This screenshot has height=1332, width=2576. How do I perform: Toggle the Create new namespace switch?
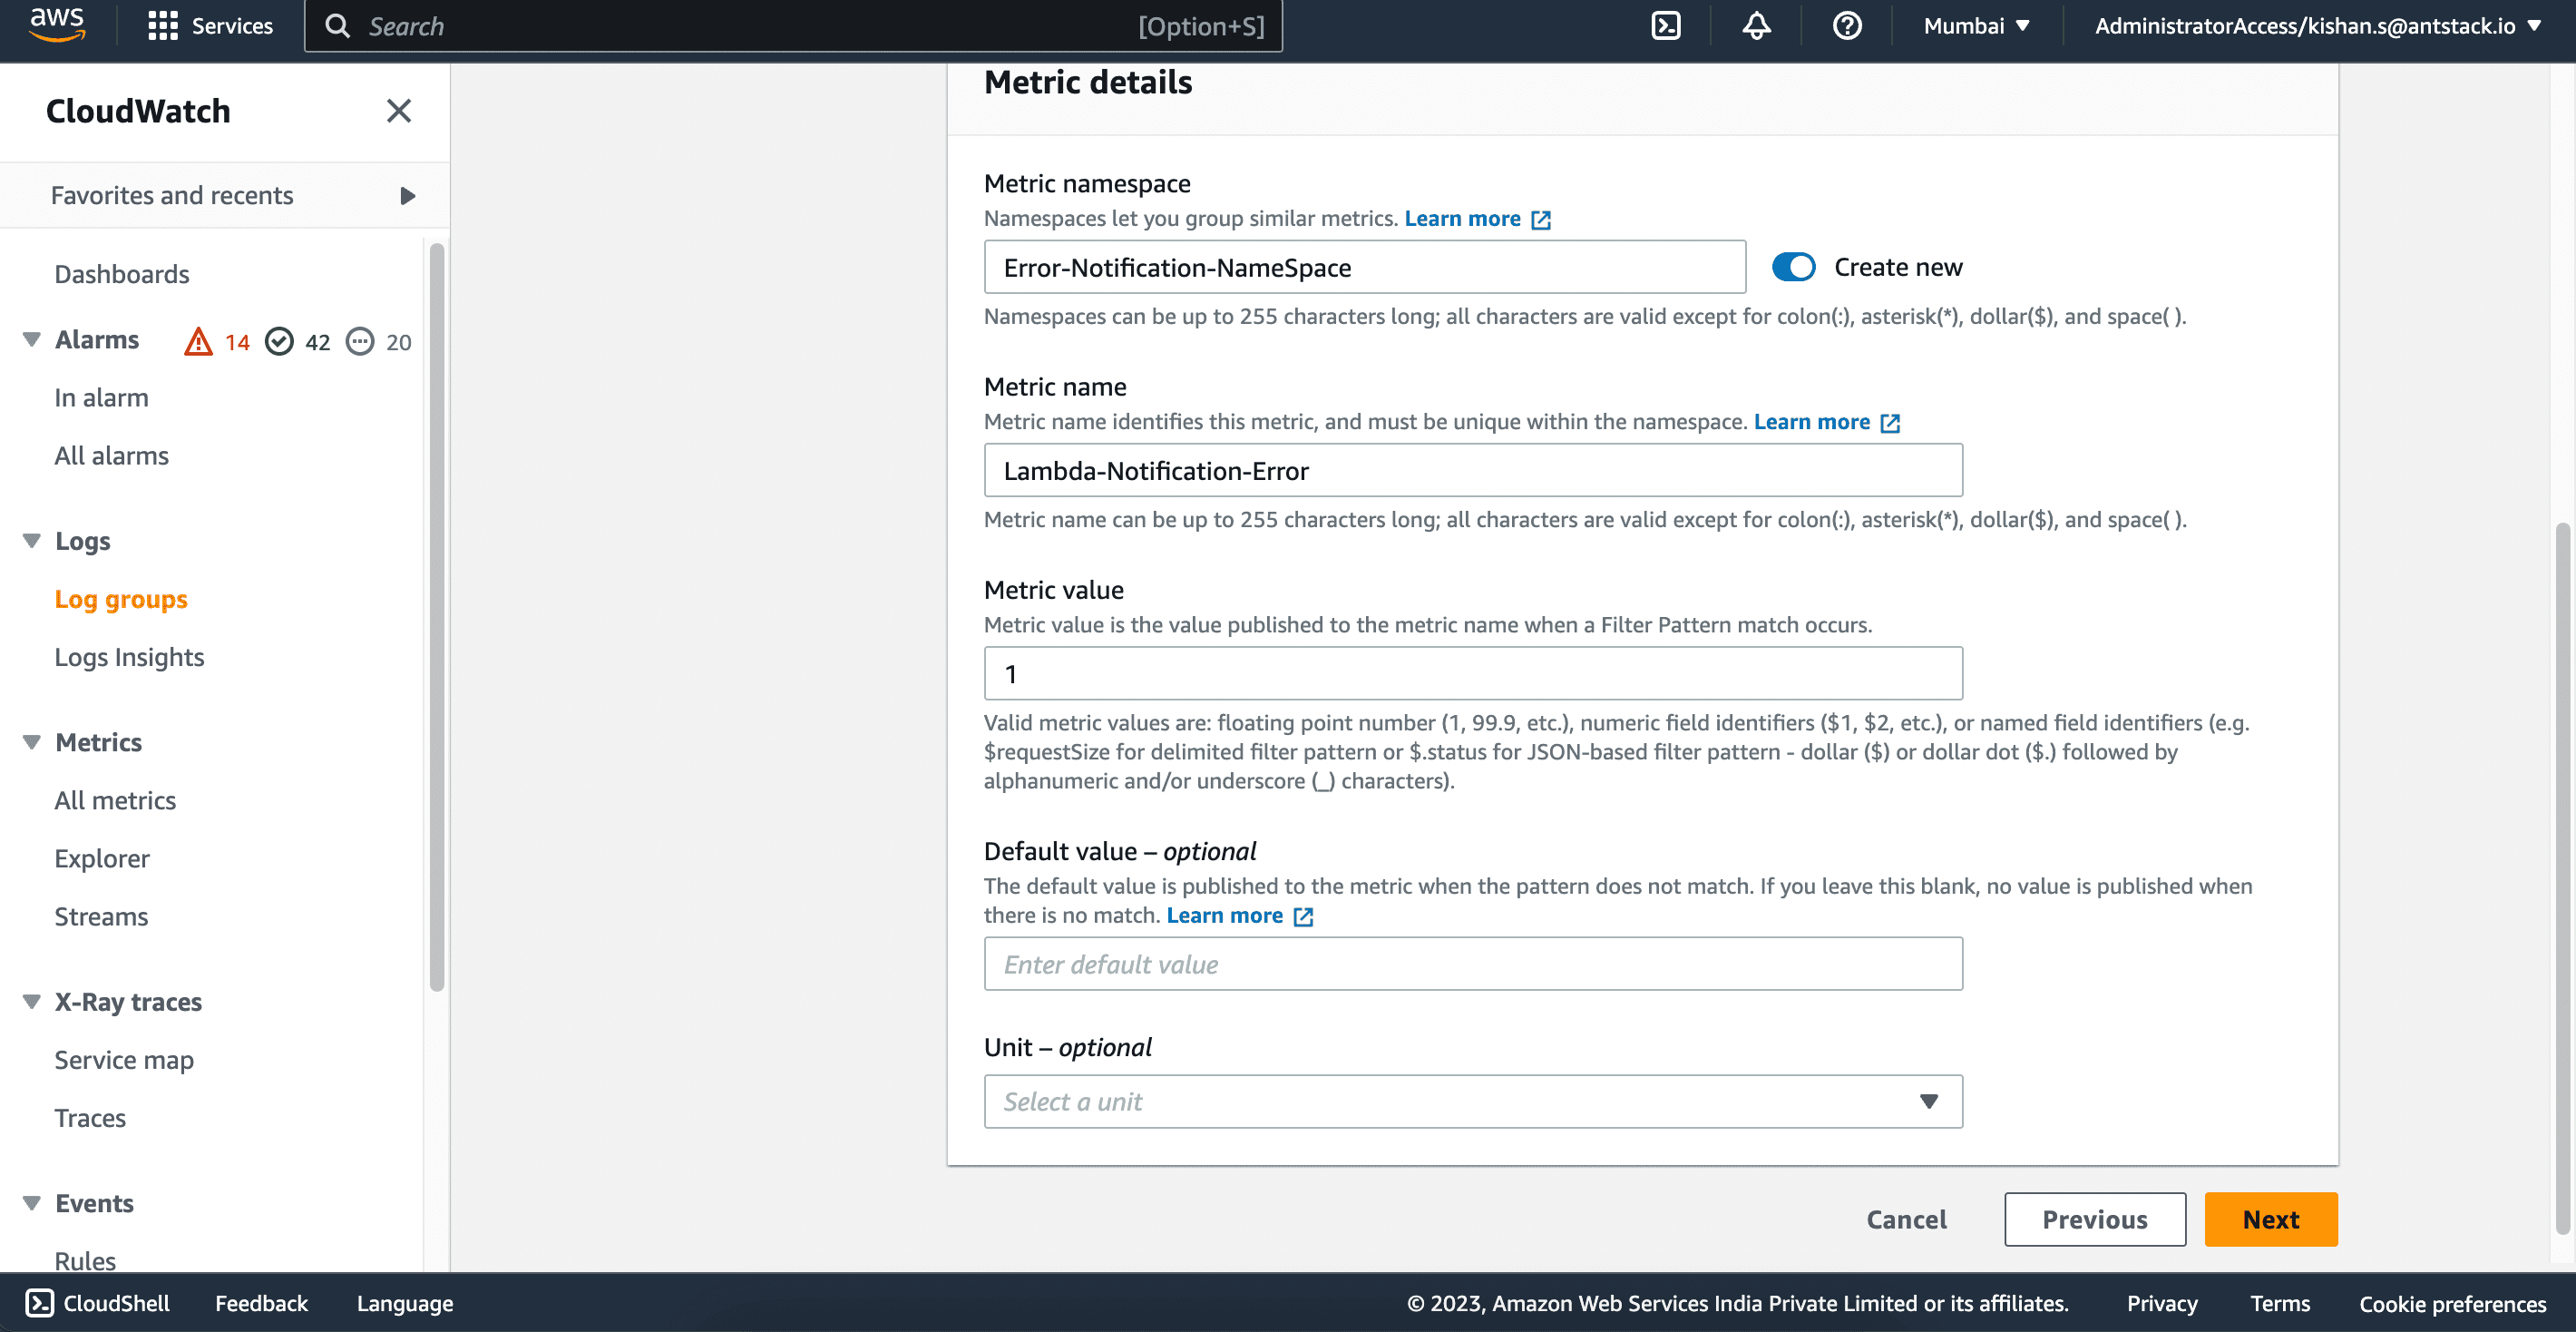click(1793, 267)
